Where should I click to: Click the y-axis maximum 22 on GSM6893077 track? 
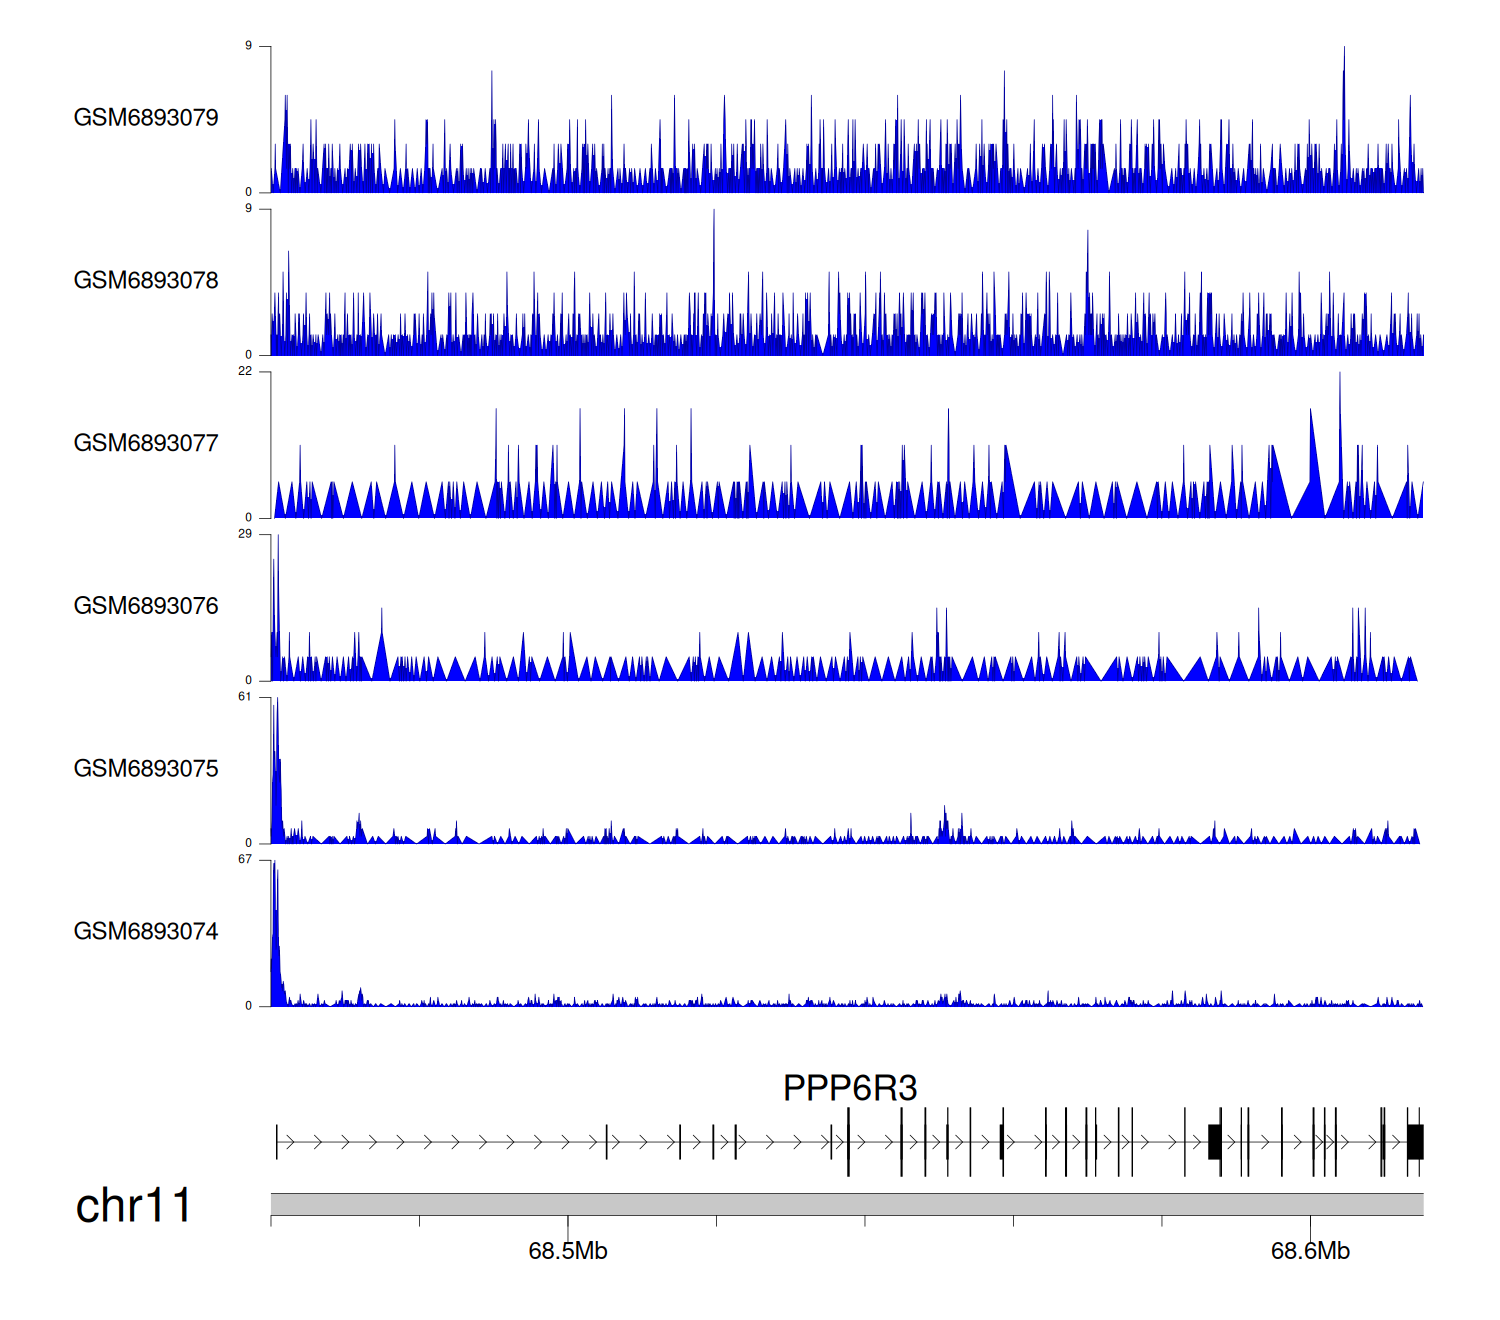coord(245,372)
